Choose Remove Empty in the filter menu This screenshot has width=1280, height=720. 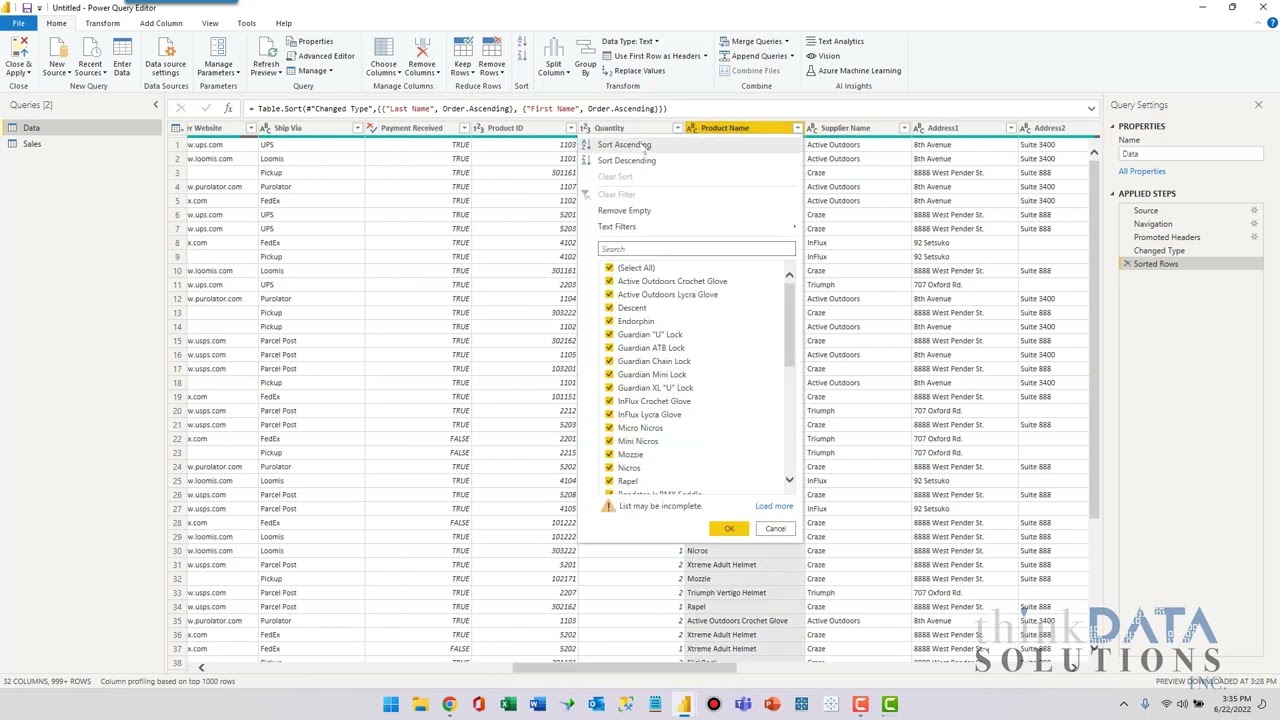(624, 210)
